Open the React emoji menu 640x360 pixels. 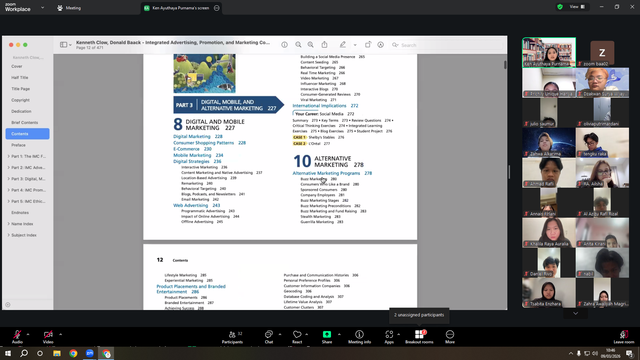(297, 337)
